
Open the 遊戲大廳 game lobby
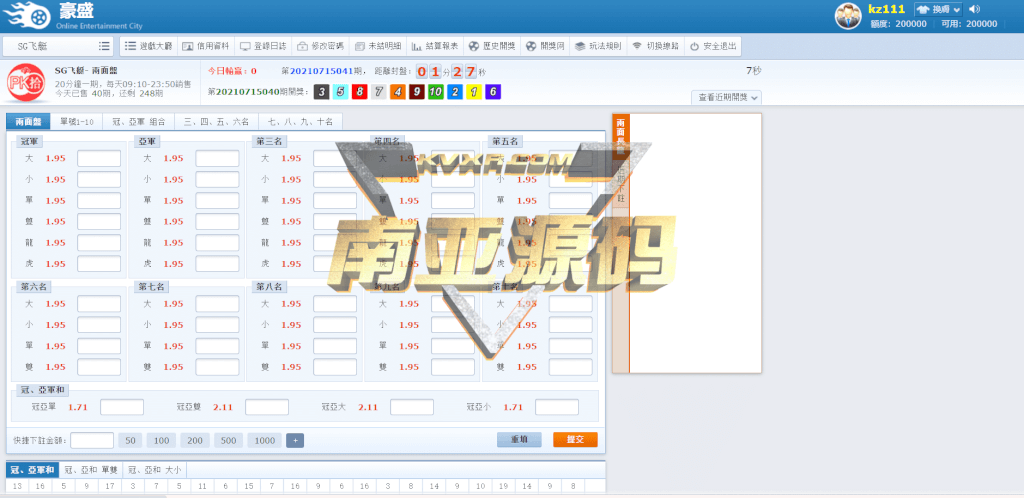point(148,46)
